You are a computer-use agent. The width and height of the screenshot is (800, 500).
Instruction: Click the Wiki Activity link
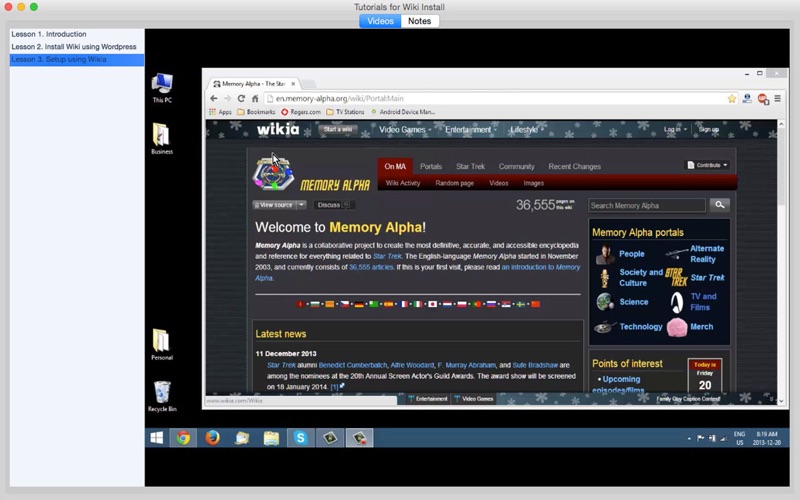(403, 183)
